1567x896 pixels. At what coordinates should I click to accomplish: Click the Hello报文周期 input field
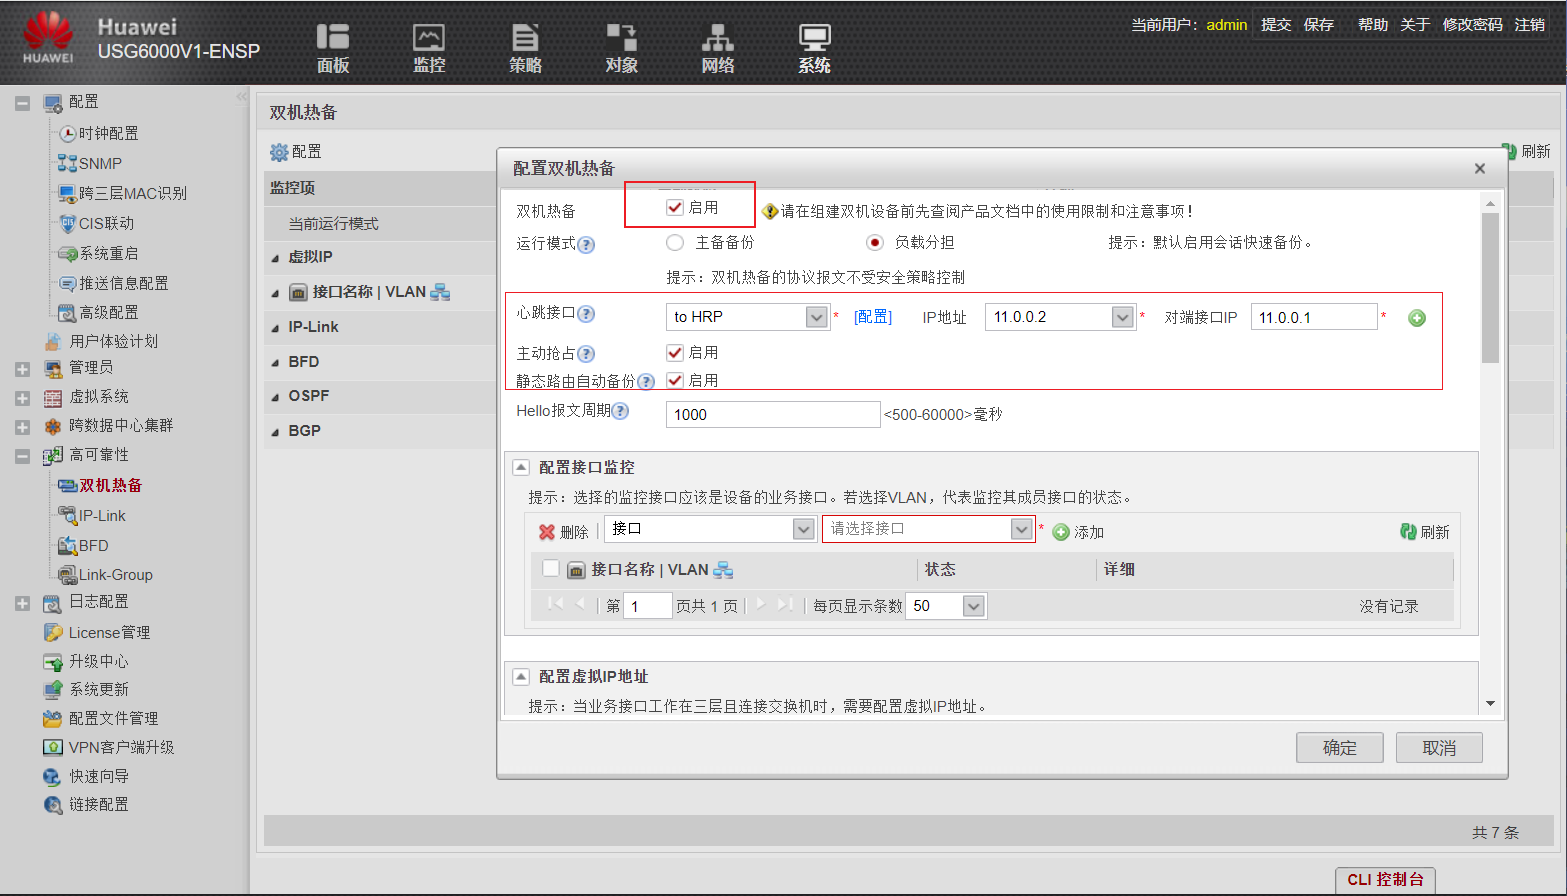(773, 414)
